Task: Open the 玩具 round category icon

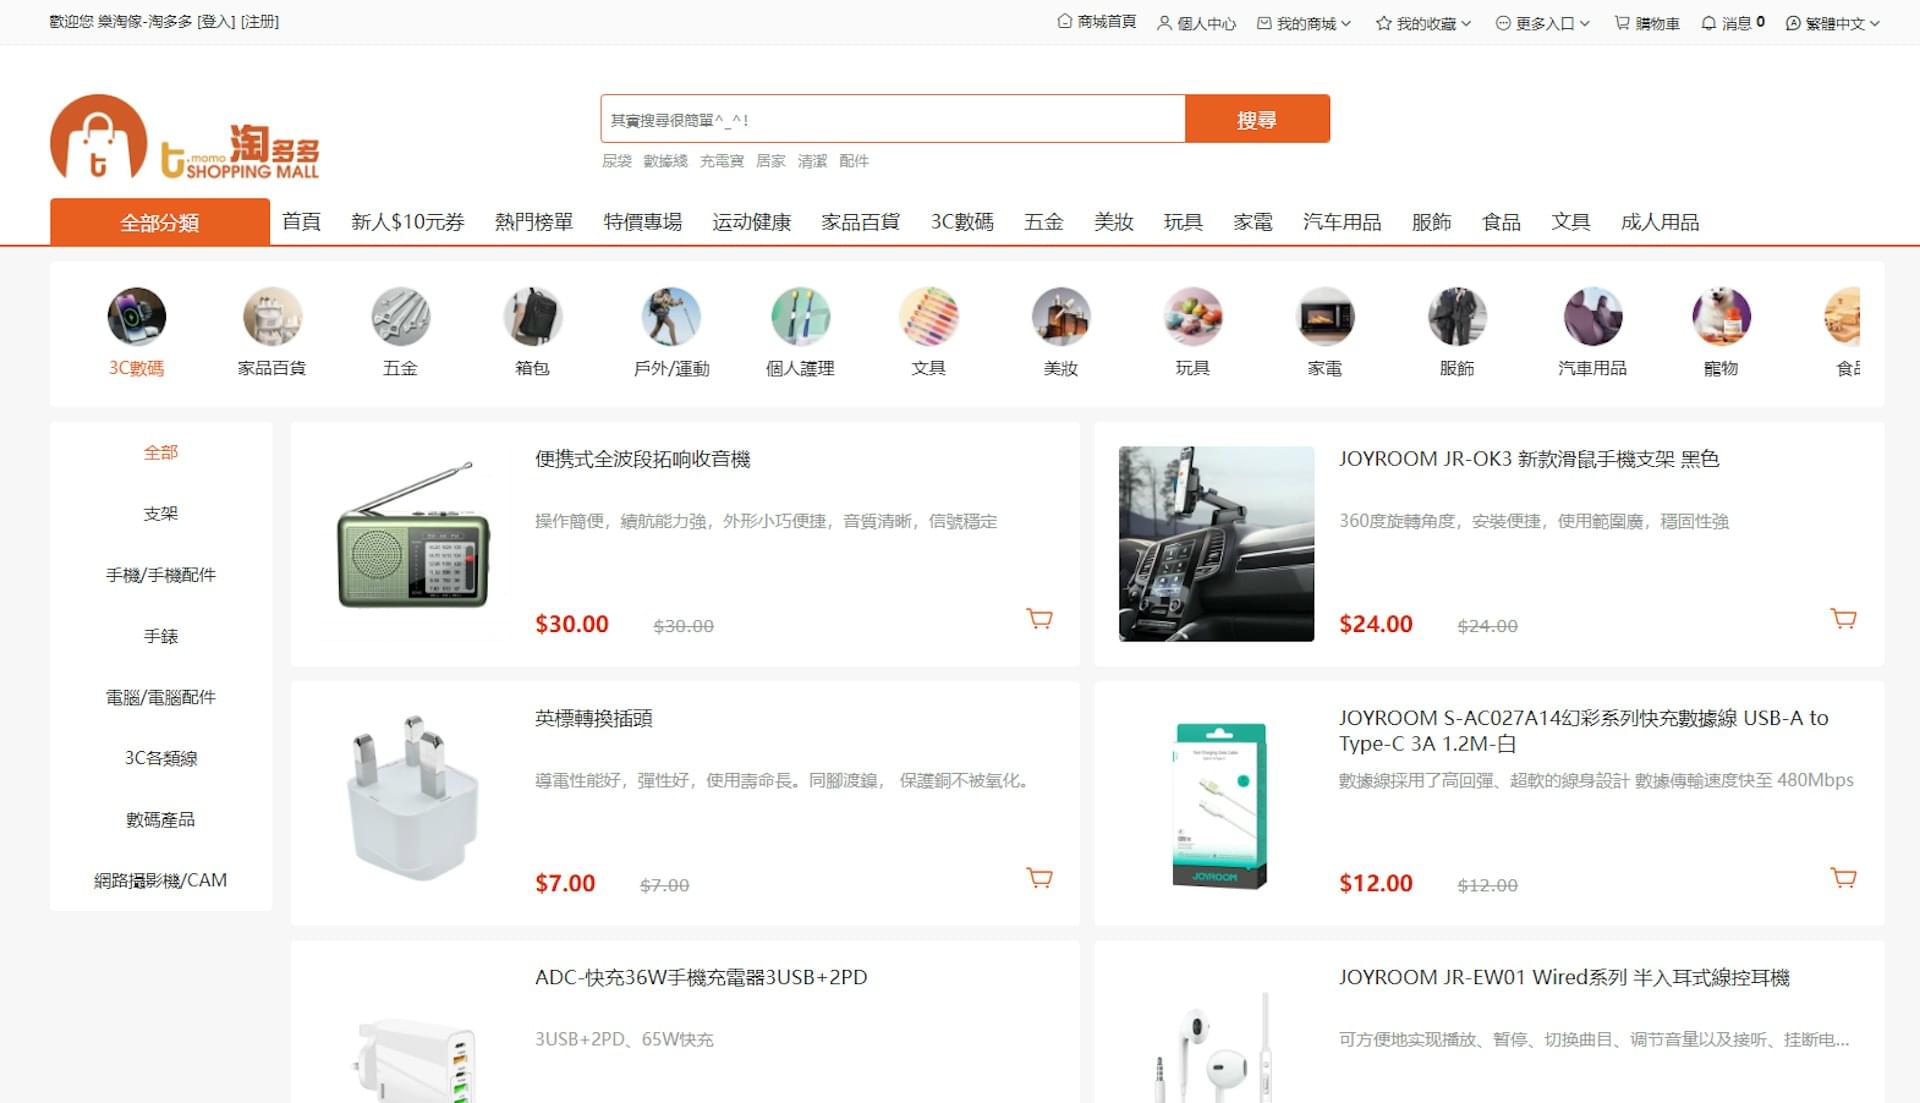Action: pyautogui.click(x=1193, y=317)
